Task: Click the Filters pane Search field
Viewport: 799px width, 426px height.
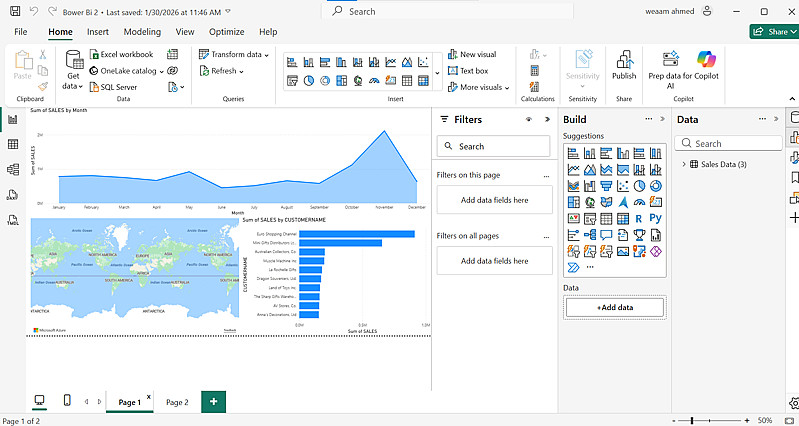Action: click(x=493, y=146)
